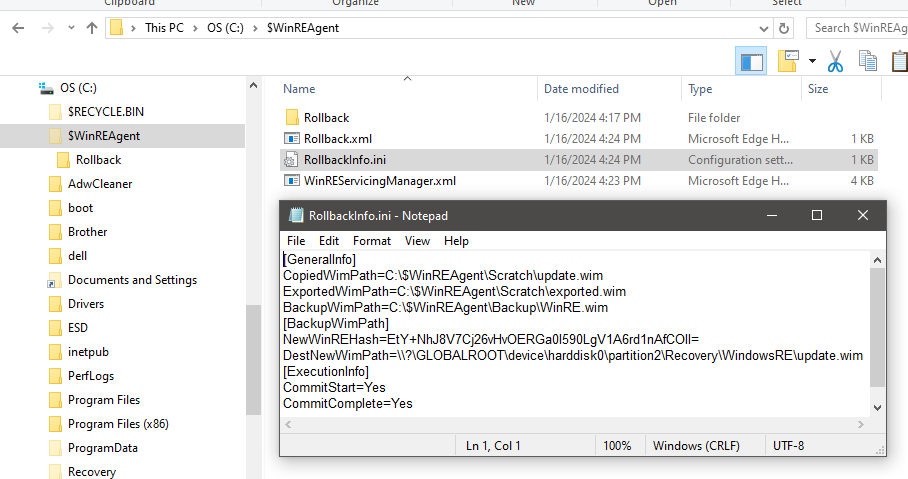Image resolution: width=908 pixels, height=479 pixels.
Task: Open the recent locations dropdown
Action: click(x=69, y=28)
